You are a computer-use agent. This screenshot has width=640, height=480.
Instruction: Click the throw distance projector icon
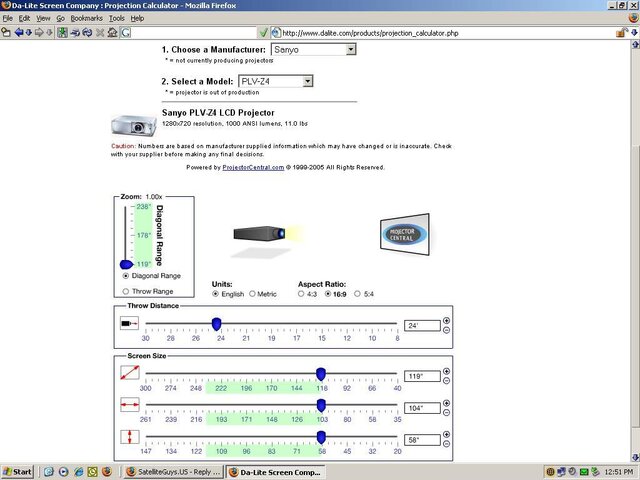pyautogui.click(x=129, y=324)
